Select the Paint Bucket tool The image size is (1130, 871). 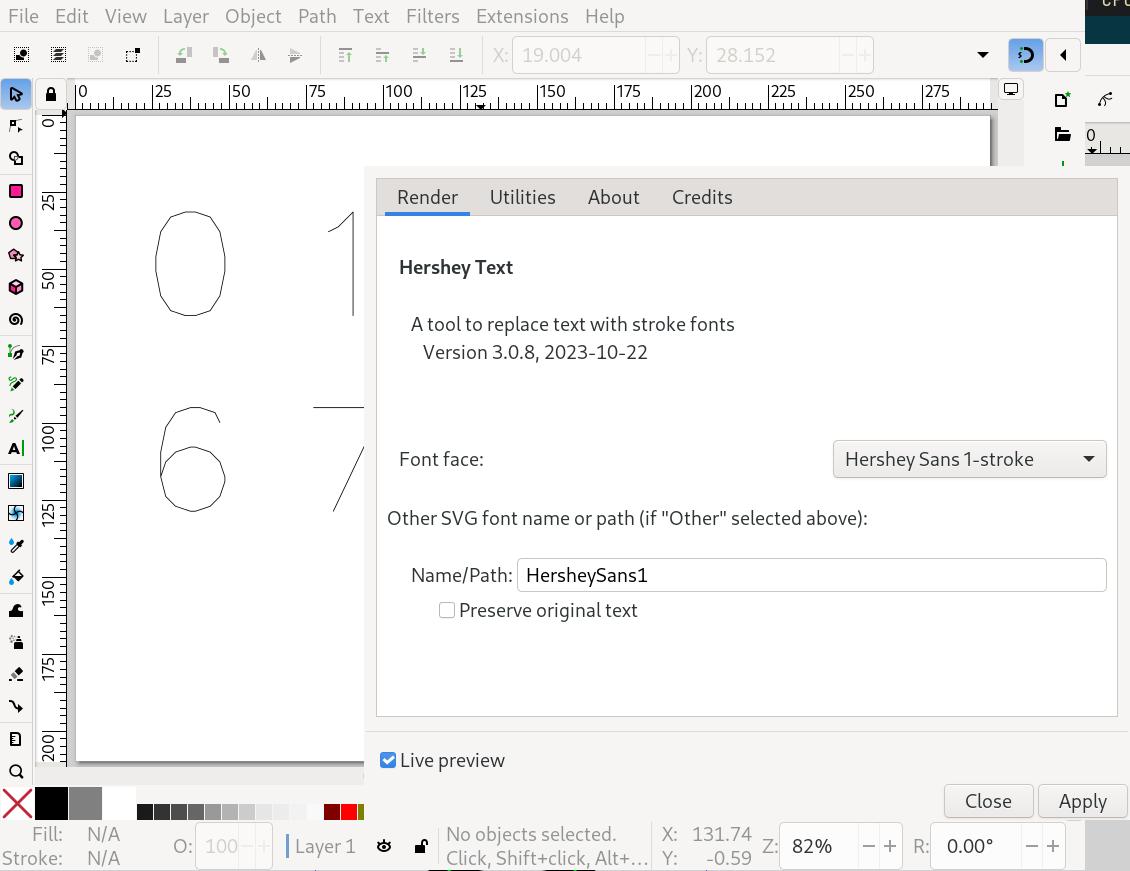(16, 577)
